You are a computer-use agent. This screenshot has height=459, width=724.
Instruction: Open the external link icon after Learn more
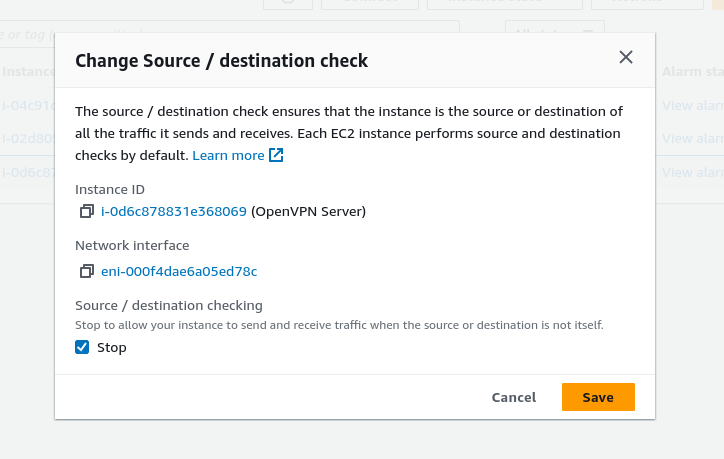pyautogui.click(x=276, y=155)
